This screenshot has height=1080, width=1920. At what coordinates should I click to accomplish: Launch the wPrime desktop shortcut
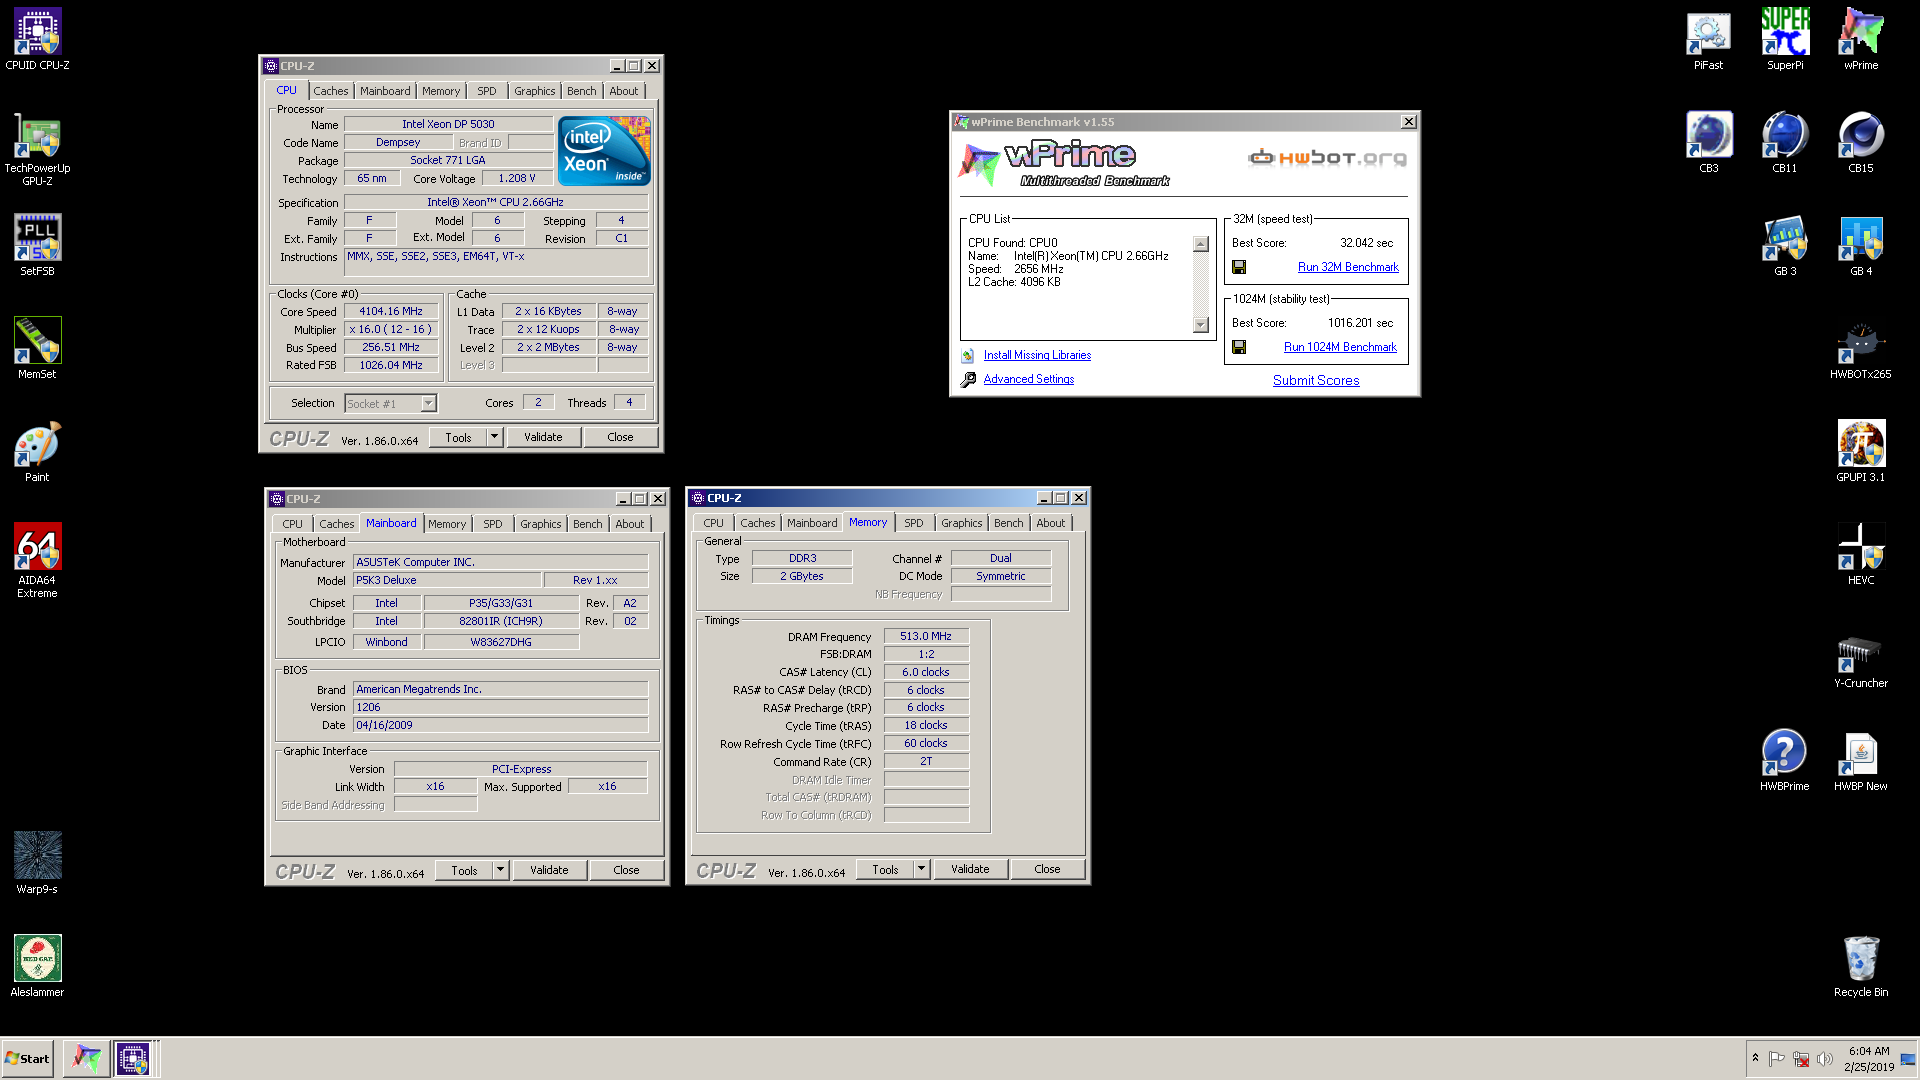[x=1861, y=40]
